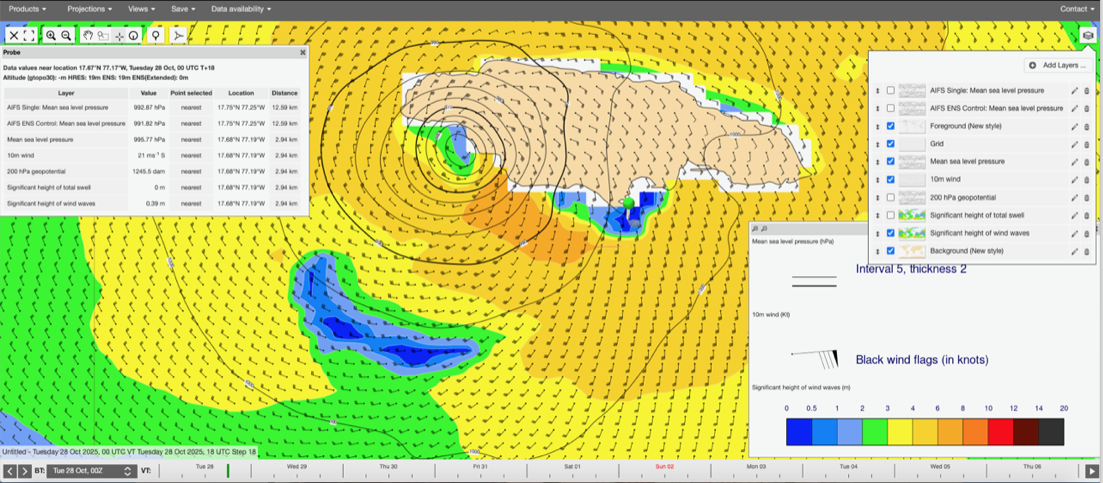The image size is (1103, 483).
Task: Enable AIFS Single mean sea level pressure
Action: [891, 91]
